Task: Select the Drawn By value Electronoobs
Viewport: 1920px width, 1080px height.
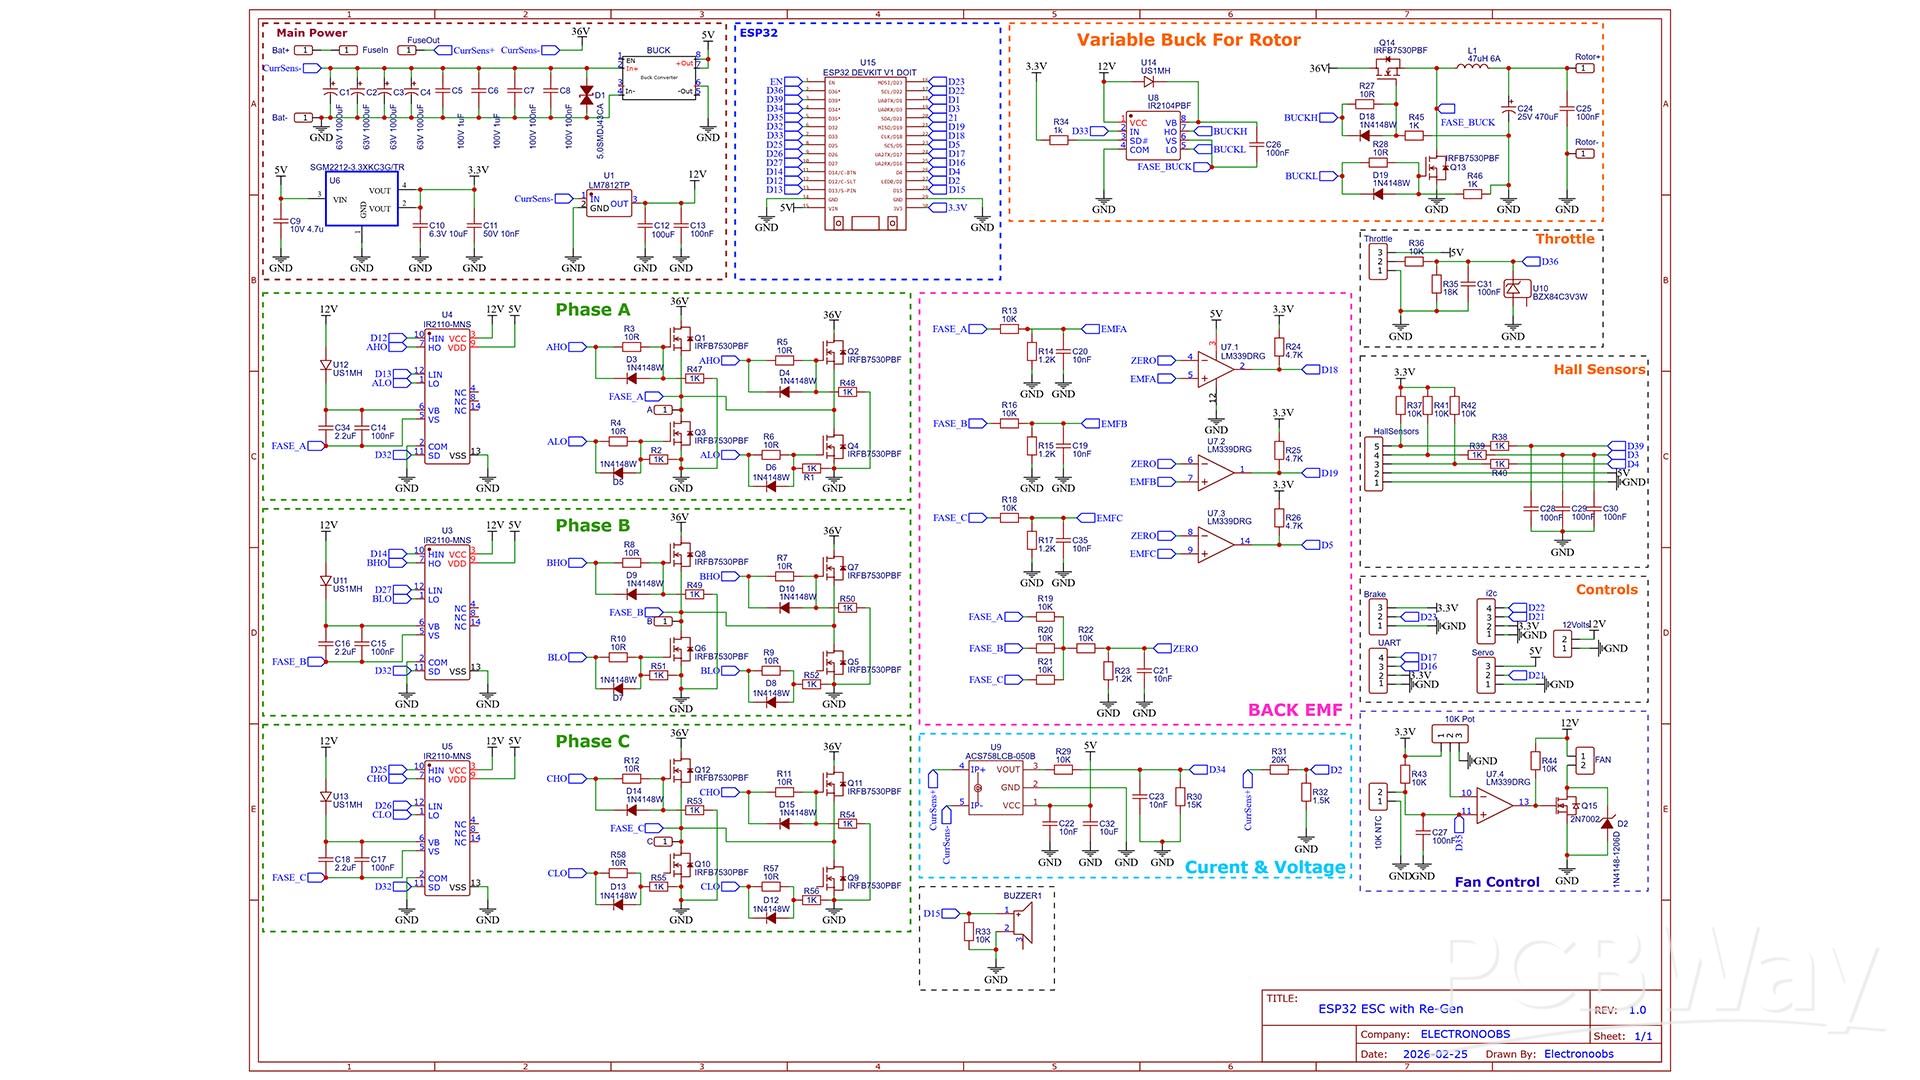Action: tap(1578, 1054)
